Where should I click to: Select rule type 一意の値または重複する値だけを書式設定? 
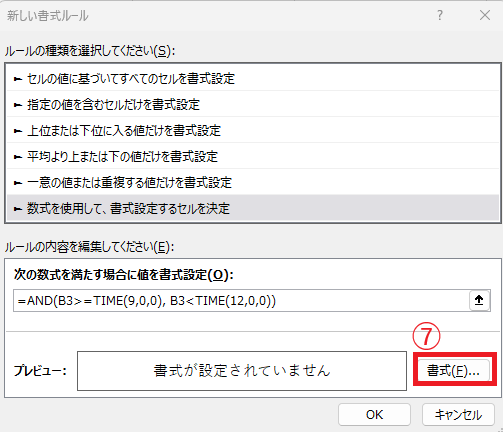tap(253, 183)
